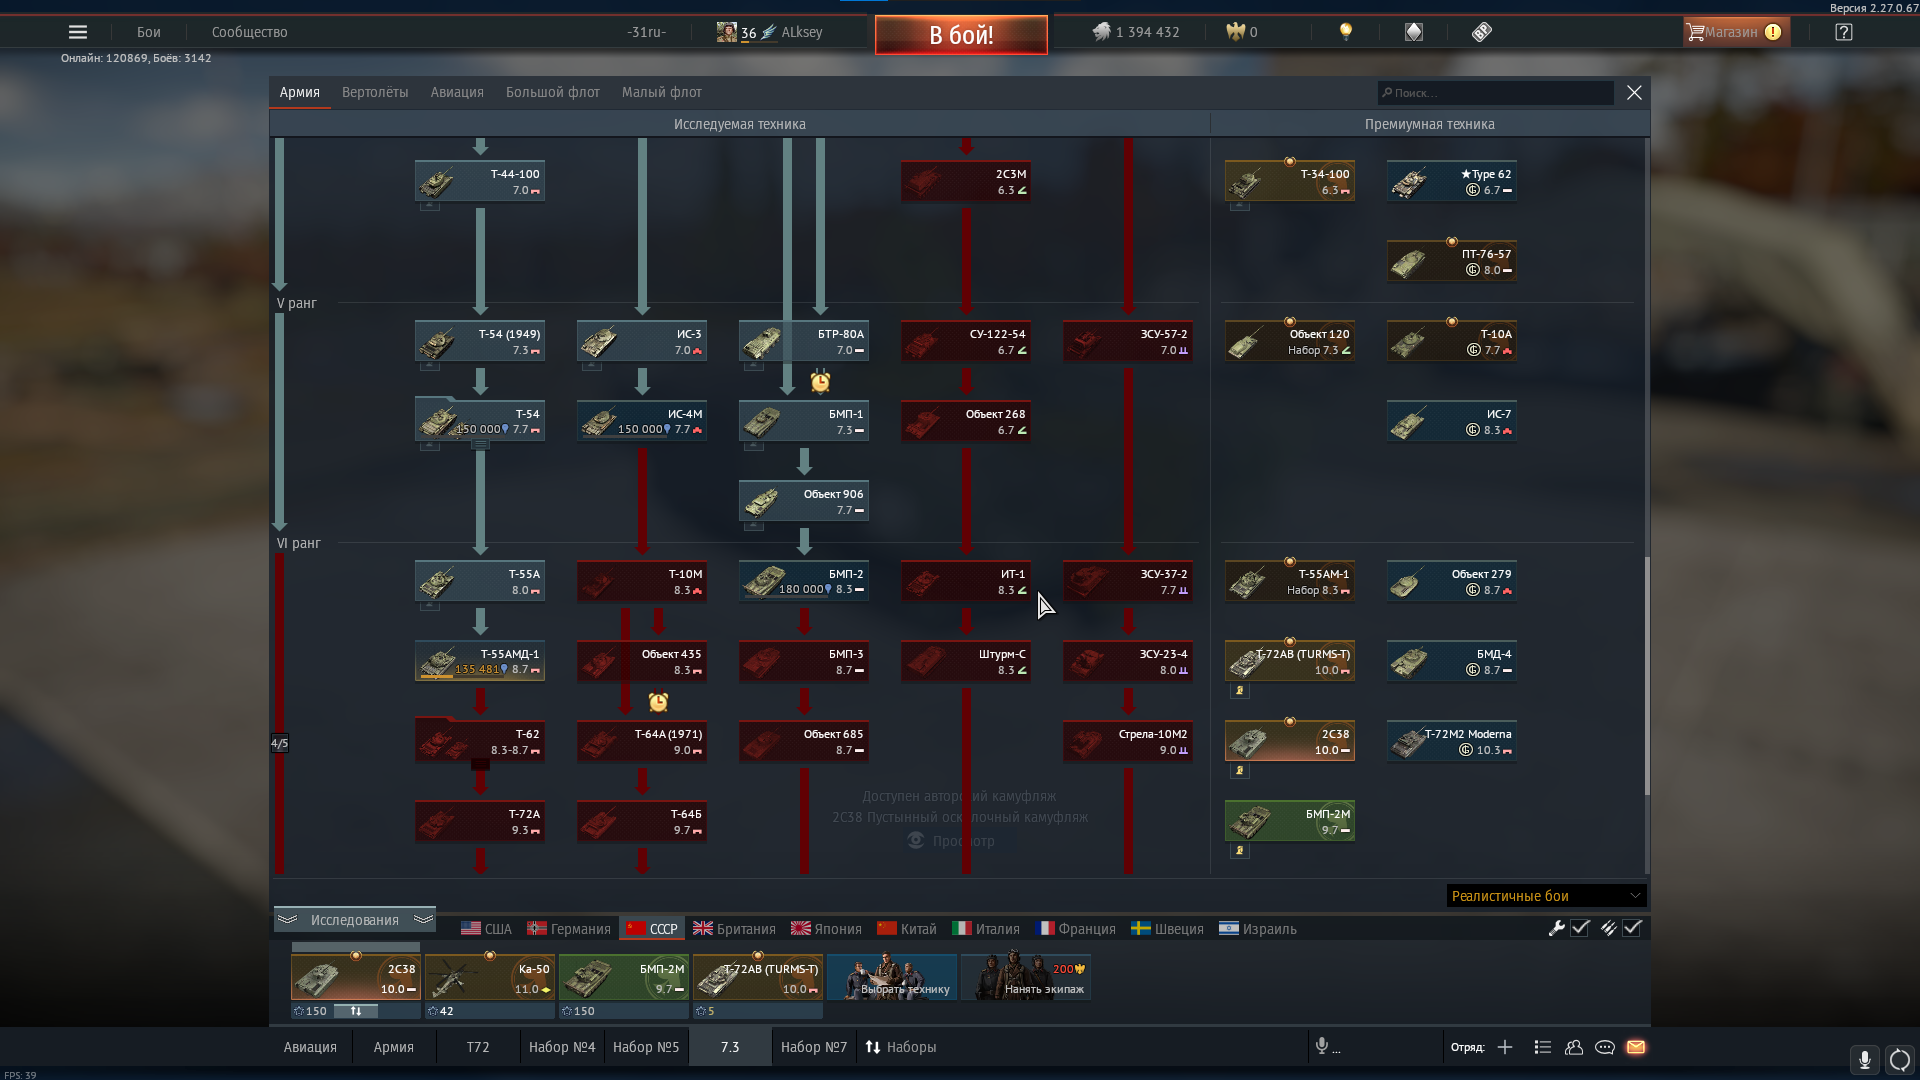This screenshot has width=1920, height=1080.
Task: Select the Т-72М2 Moderna premium card
Action: click(x=1452, y=741)
